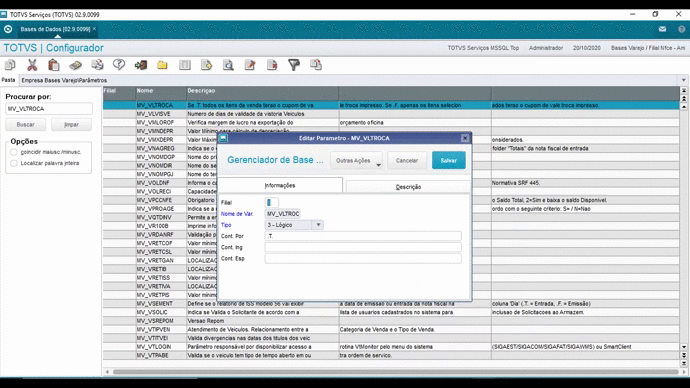This screenshot has height=388, width=690.
Task: Switch to the Descrição tab
Action: 408,187
